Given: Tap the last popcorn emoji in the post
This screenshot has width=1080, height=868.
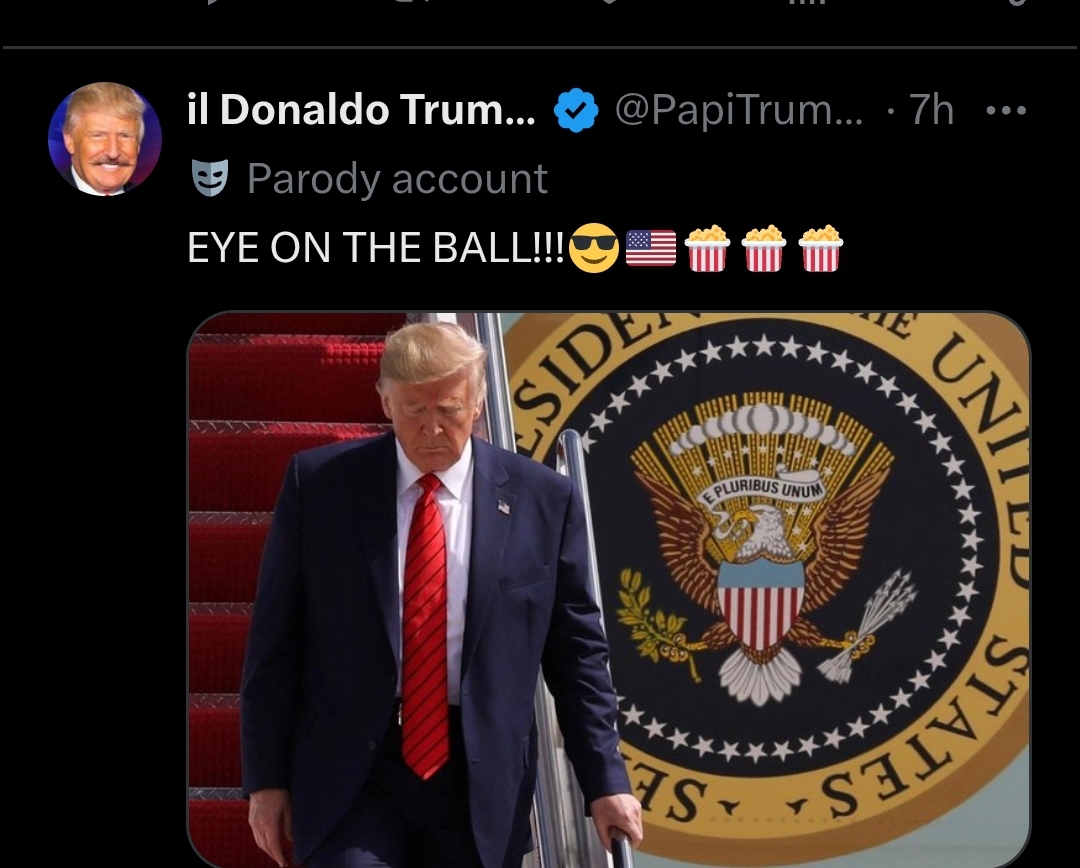Looking at the screenshot, I should (x=820, y=248).
